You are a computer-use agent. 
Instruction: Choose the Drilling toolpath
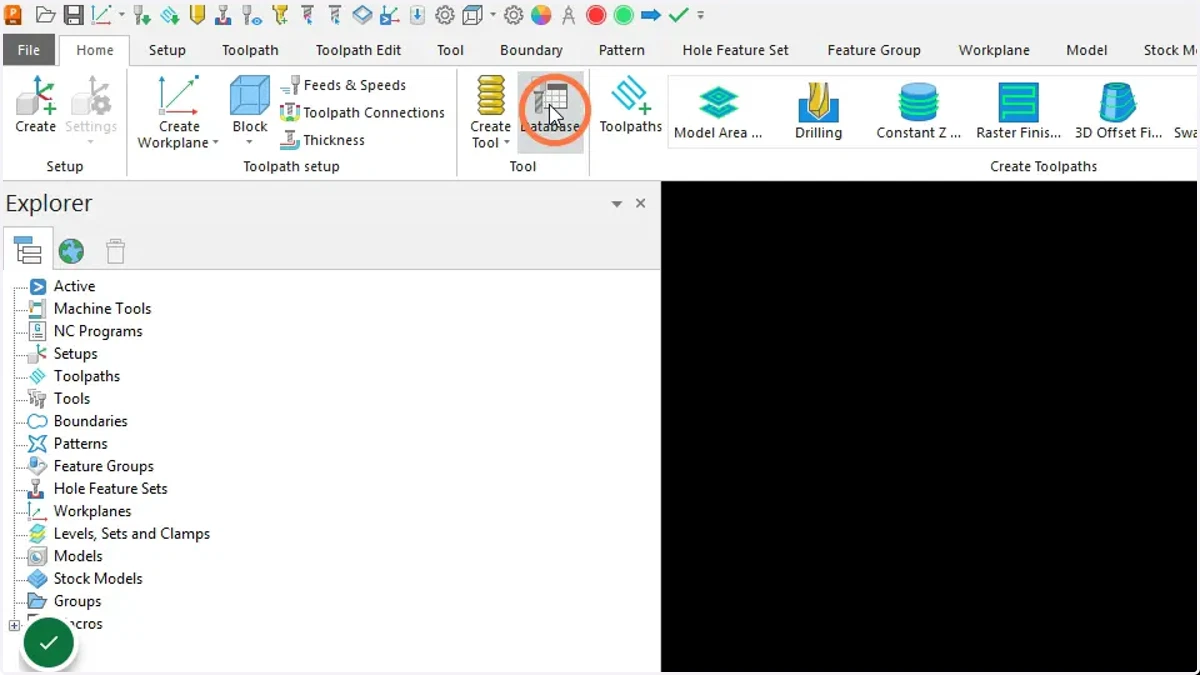(818, 111)
